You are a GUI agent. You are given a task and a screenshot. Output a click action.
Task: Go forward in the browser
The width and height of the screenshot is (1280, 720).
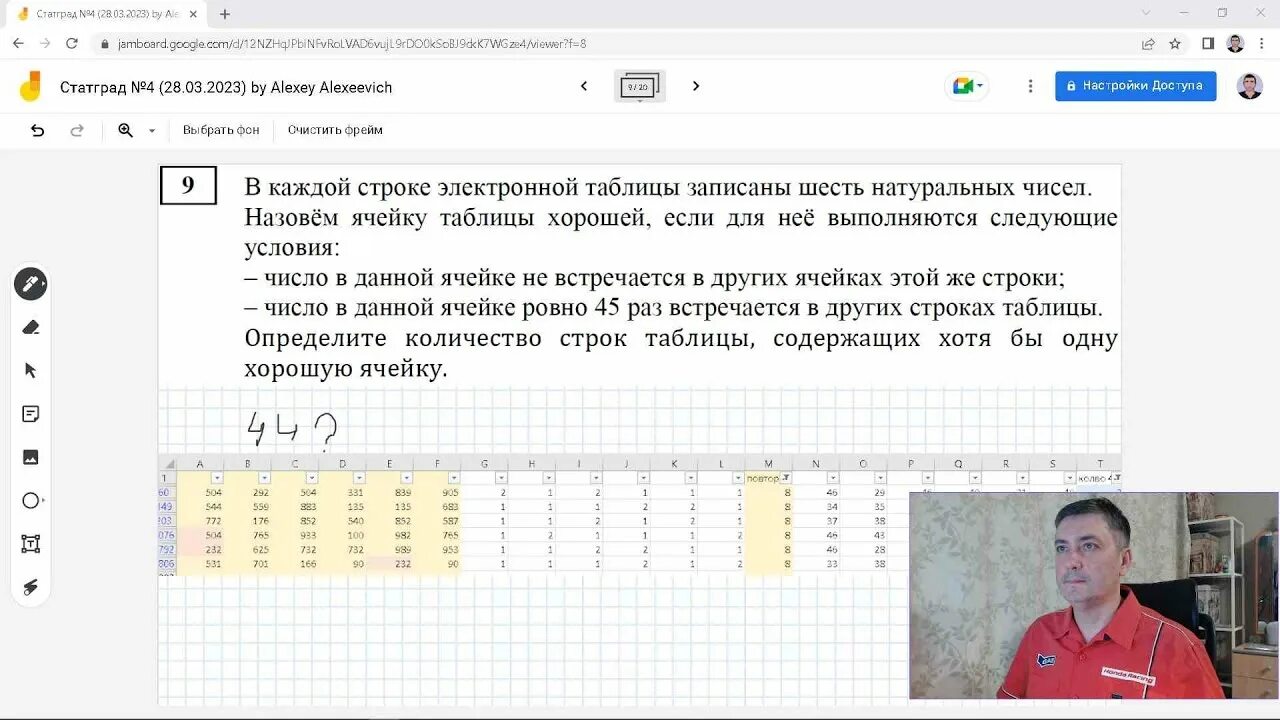click(45, 44)
